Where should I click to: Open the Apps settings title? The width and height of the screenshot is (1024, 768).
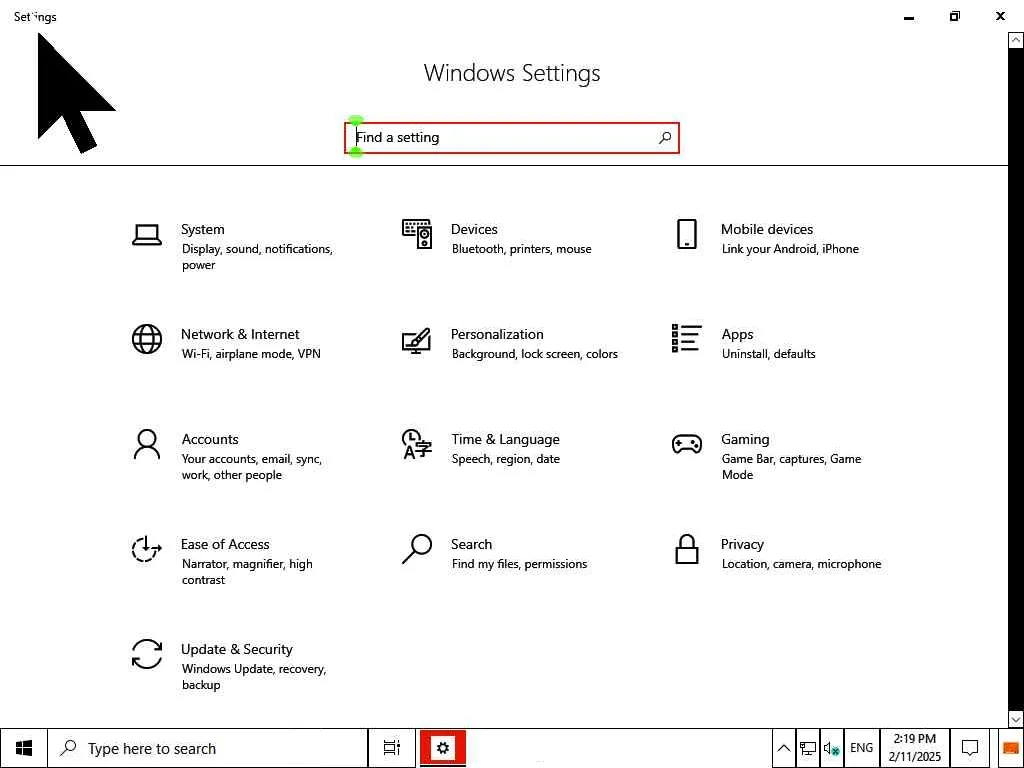[737, 334]
